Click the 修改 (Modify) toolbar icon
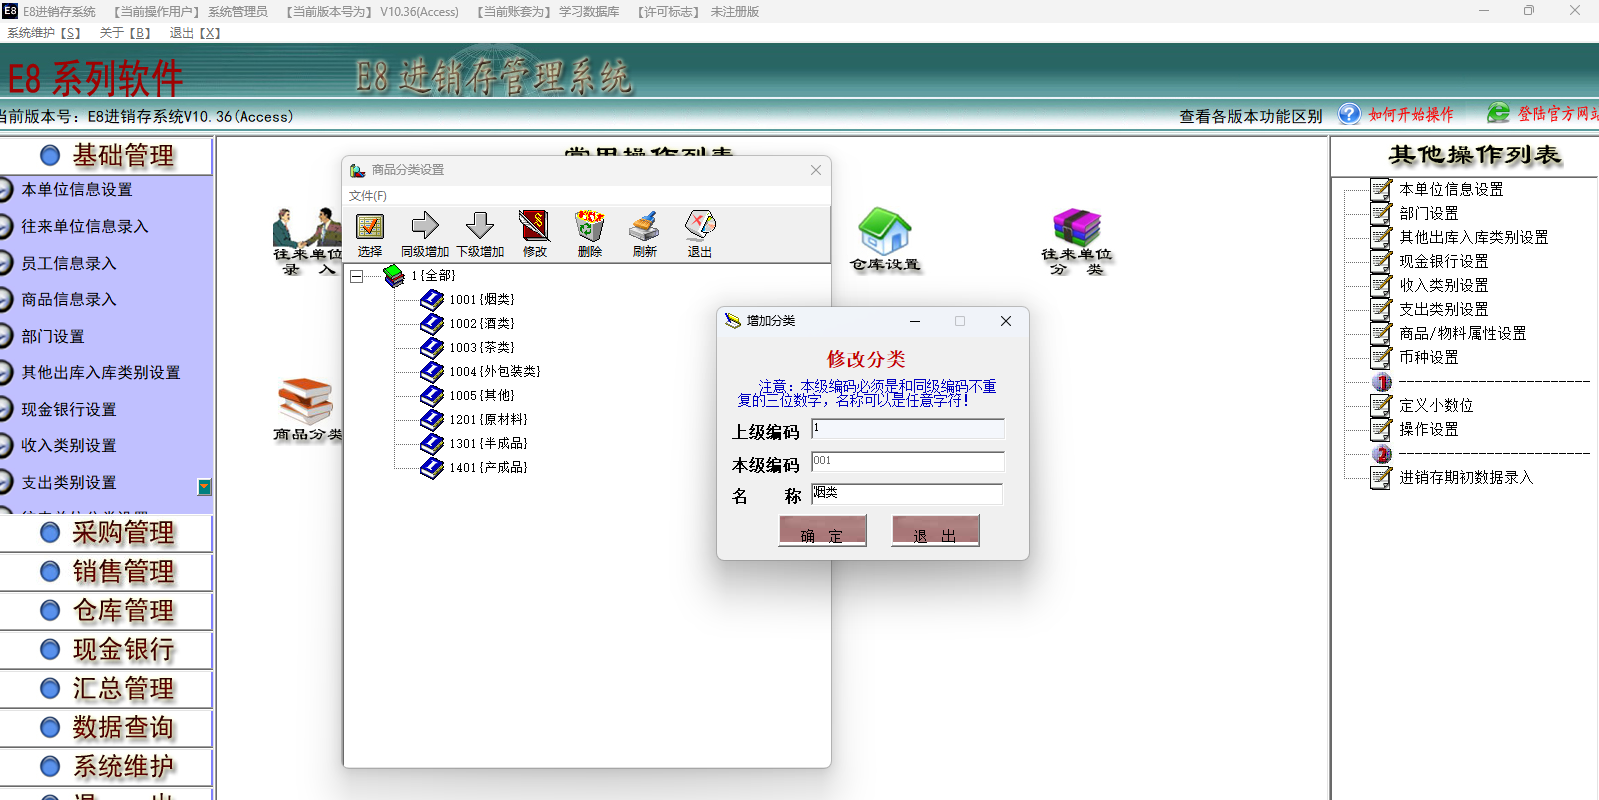Screen dimensions: 1599x800 (x=534, y=226)
